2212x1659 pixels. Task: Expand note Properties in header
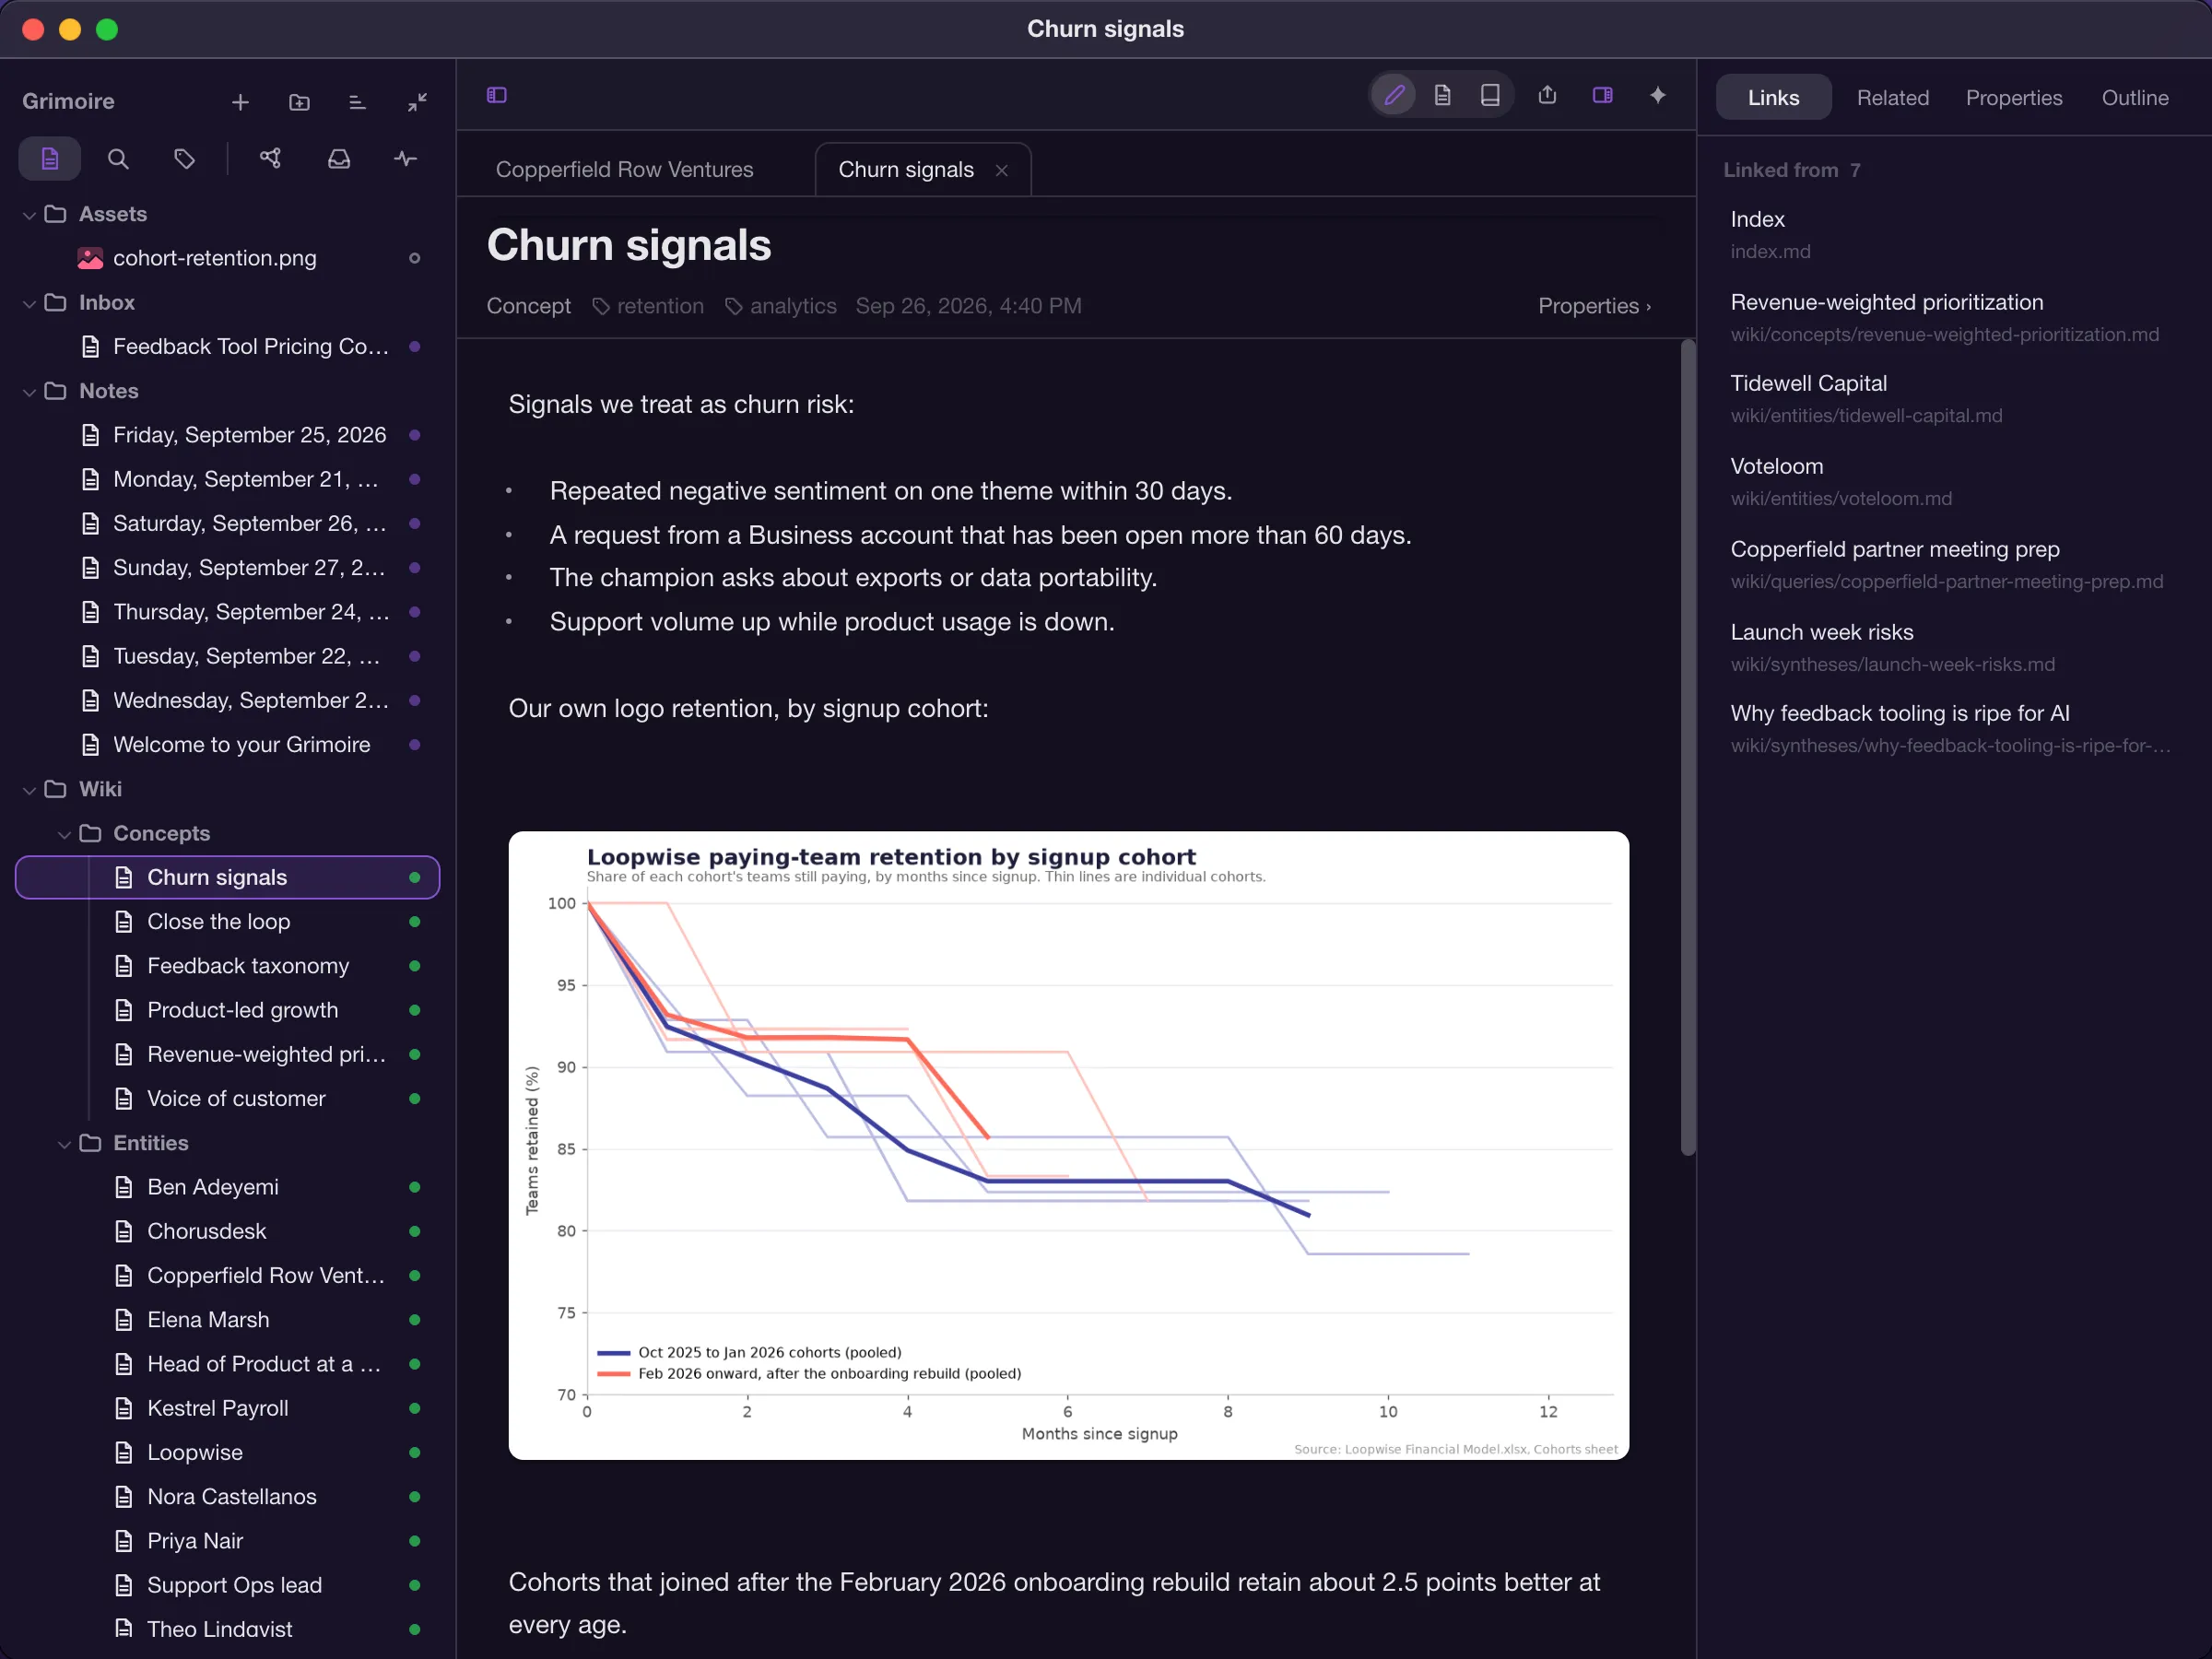[x=1594, y=306]
